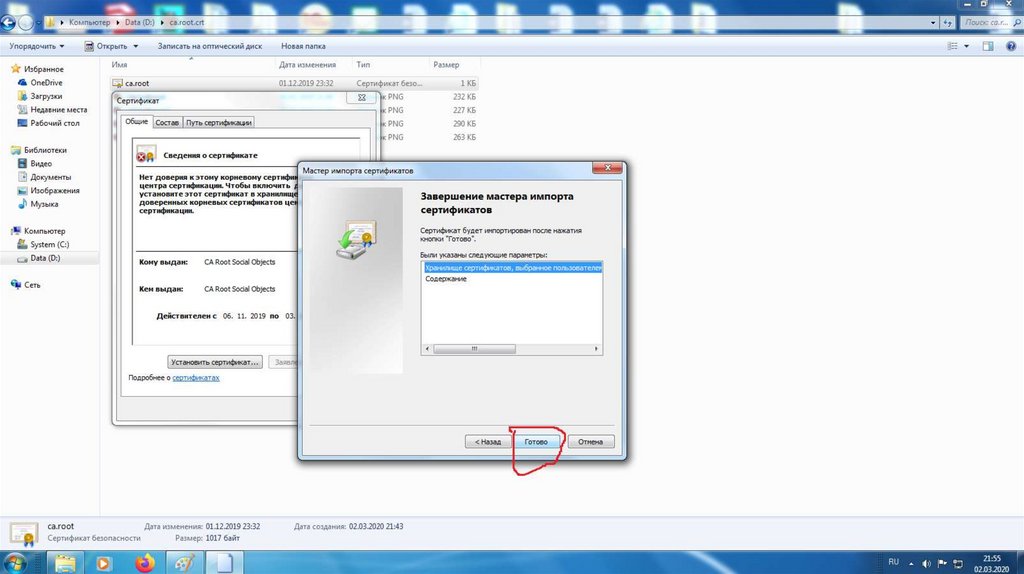Open the Explorer help icon
This screenshot has height=574, width=1024.
[1011, 46]
